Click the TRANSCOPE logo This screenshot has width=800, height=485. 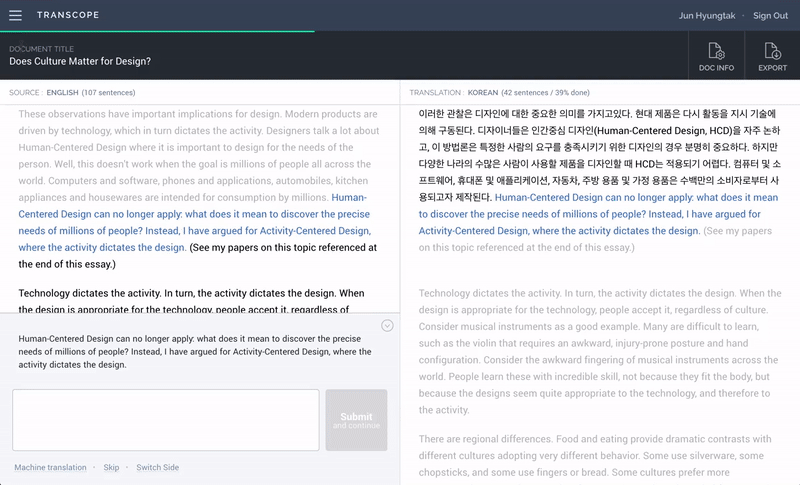coord(65,16)
